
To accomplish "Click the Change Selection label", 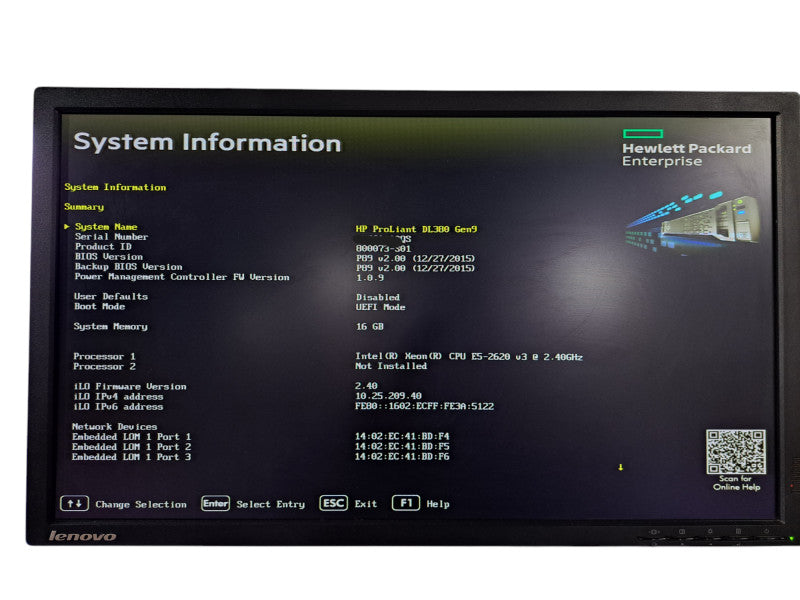I will pos(141,504).
